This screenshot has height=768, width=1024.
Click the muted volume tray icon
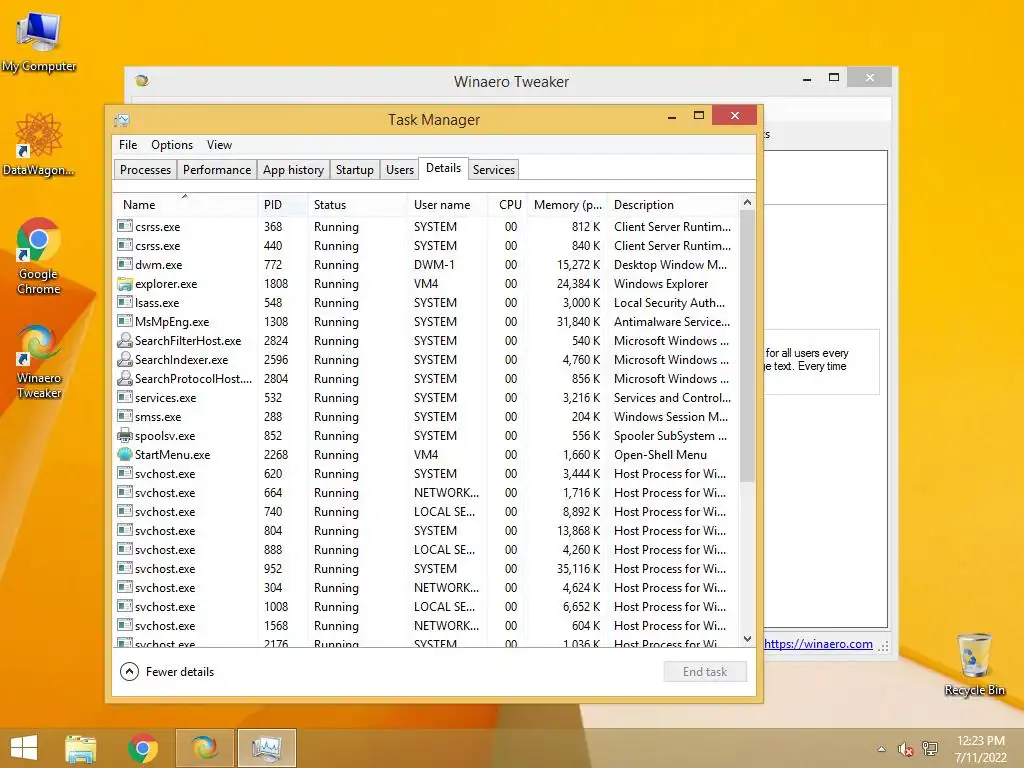pos(905,749)
